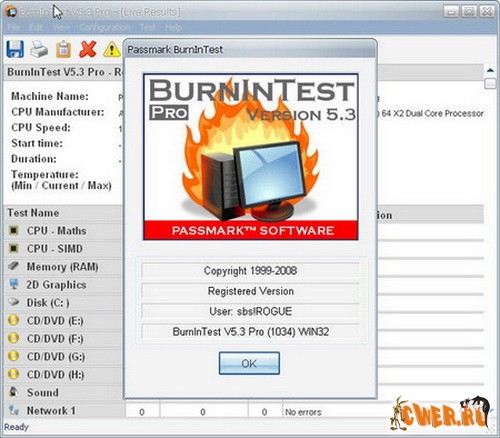Click the BurnInTest splash logo image
This screenshot has height=438, width=500.
251,157
